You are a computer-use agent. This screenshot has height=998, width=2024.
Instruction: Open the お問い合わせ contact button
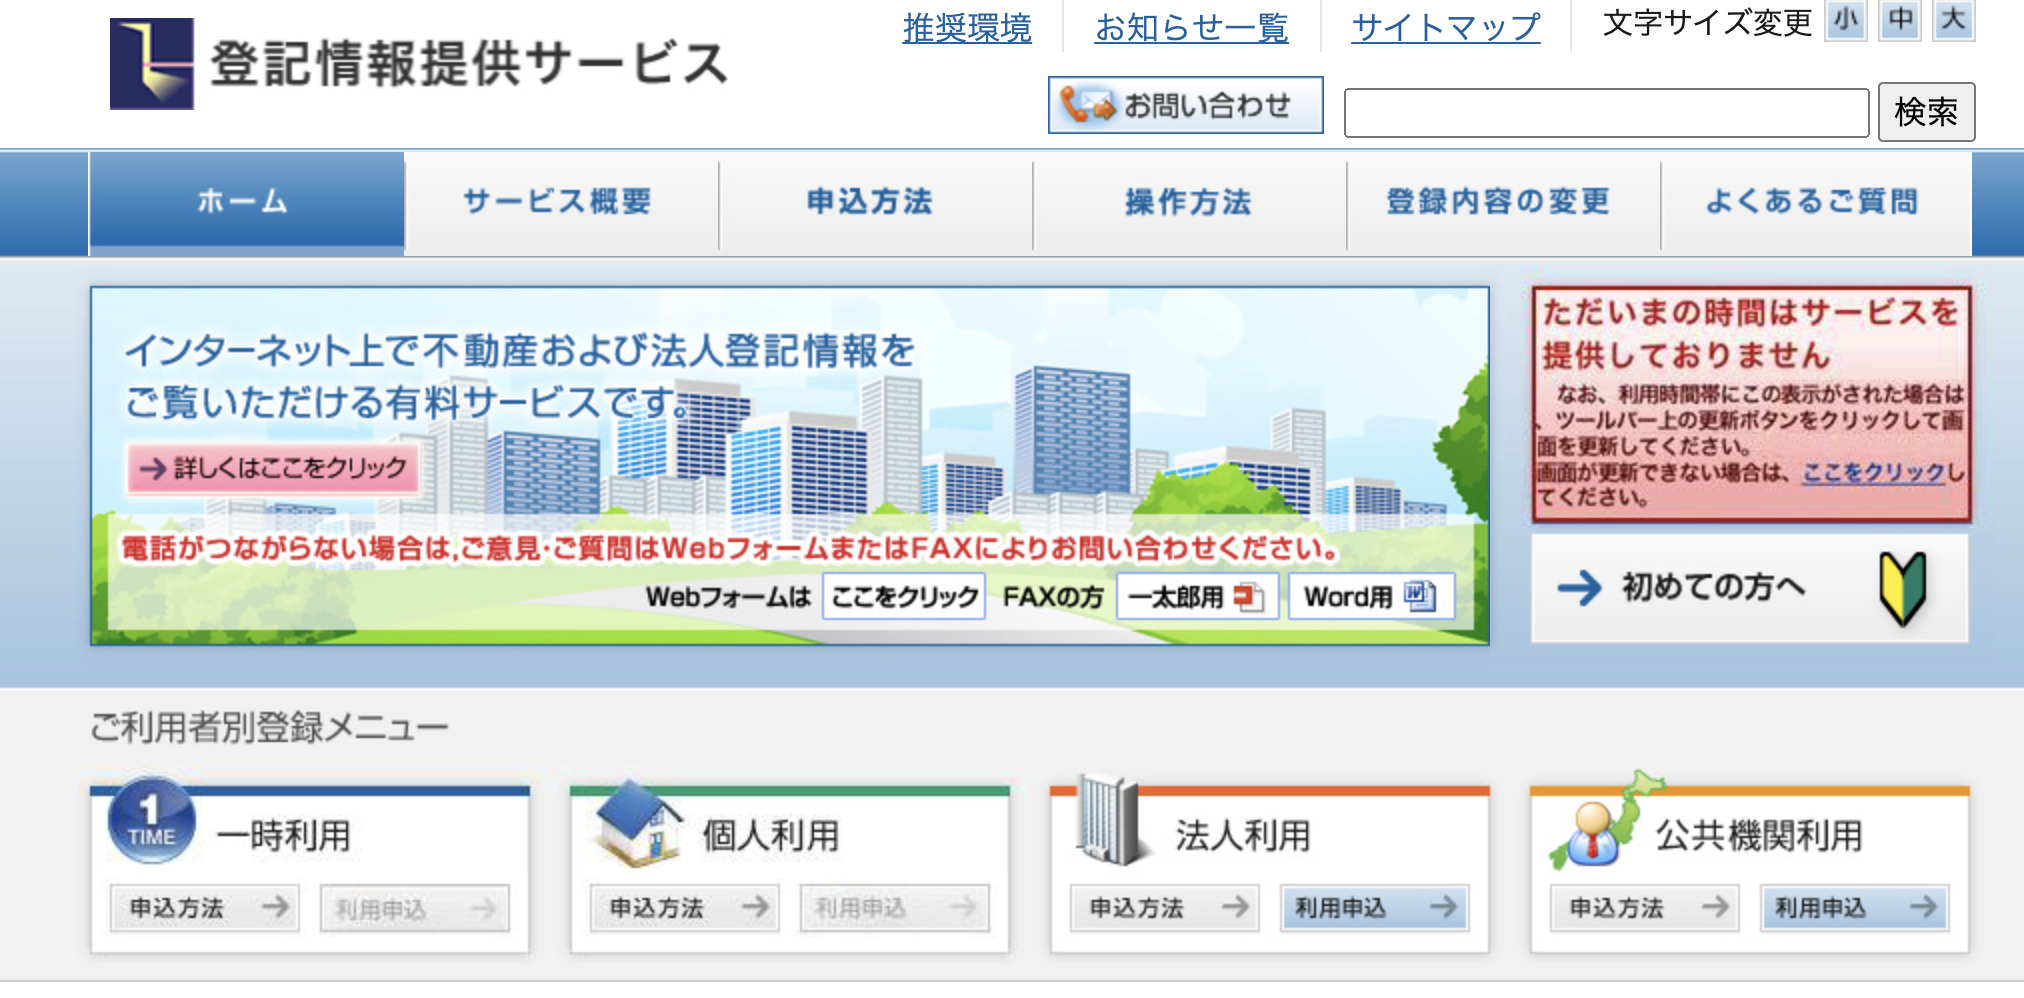[x=1185, y=105]
